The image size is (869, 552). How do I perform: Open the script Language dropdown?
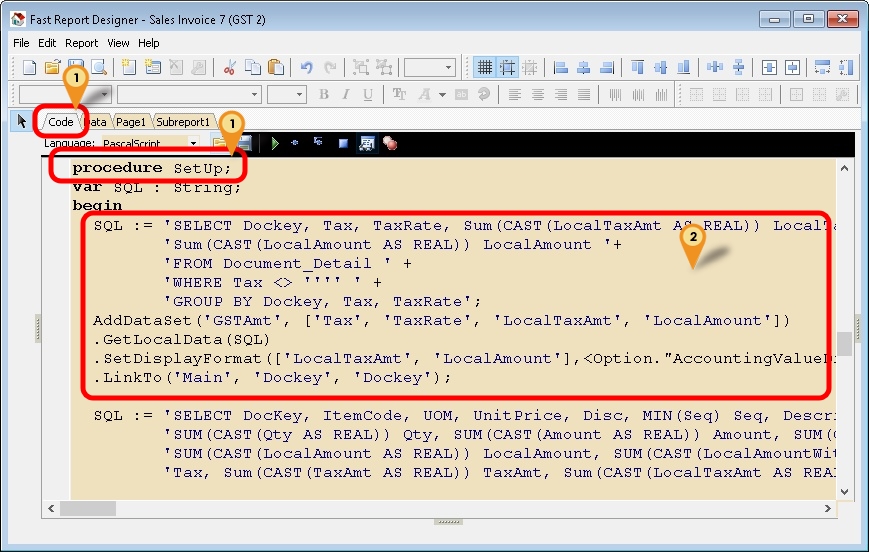pyautogui.click(x=193, y=143)
